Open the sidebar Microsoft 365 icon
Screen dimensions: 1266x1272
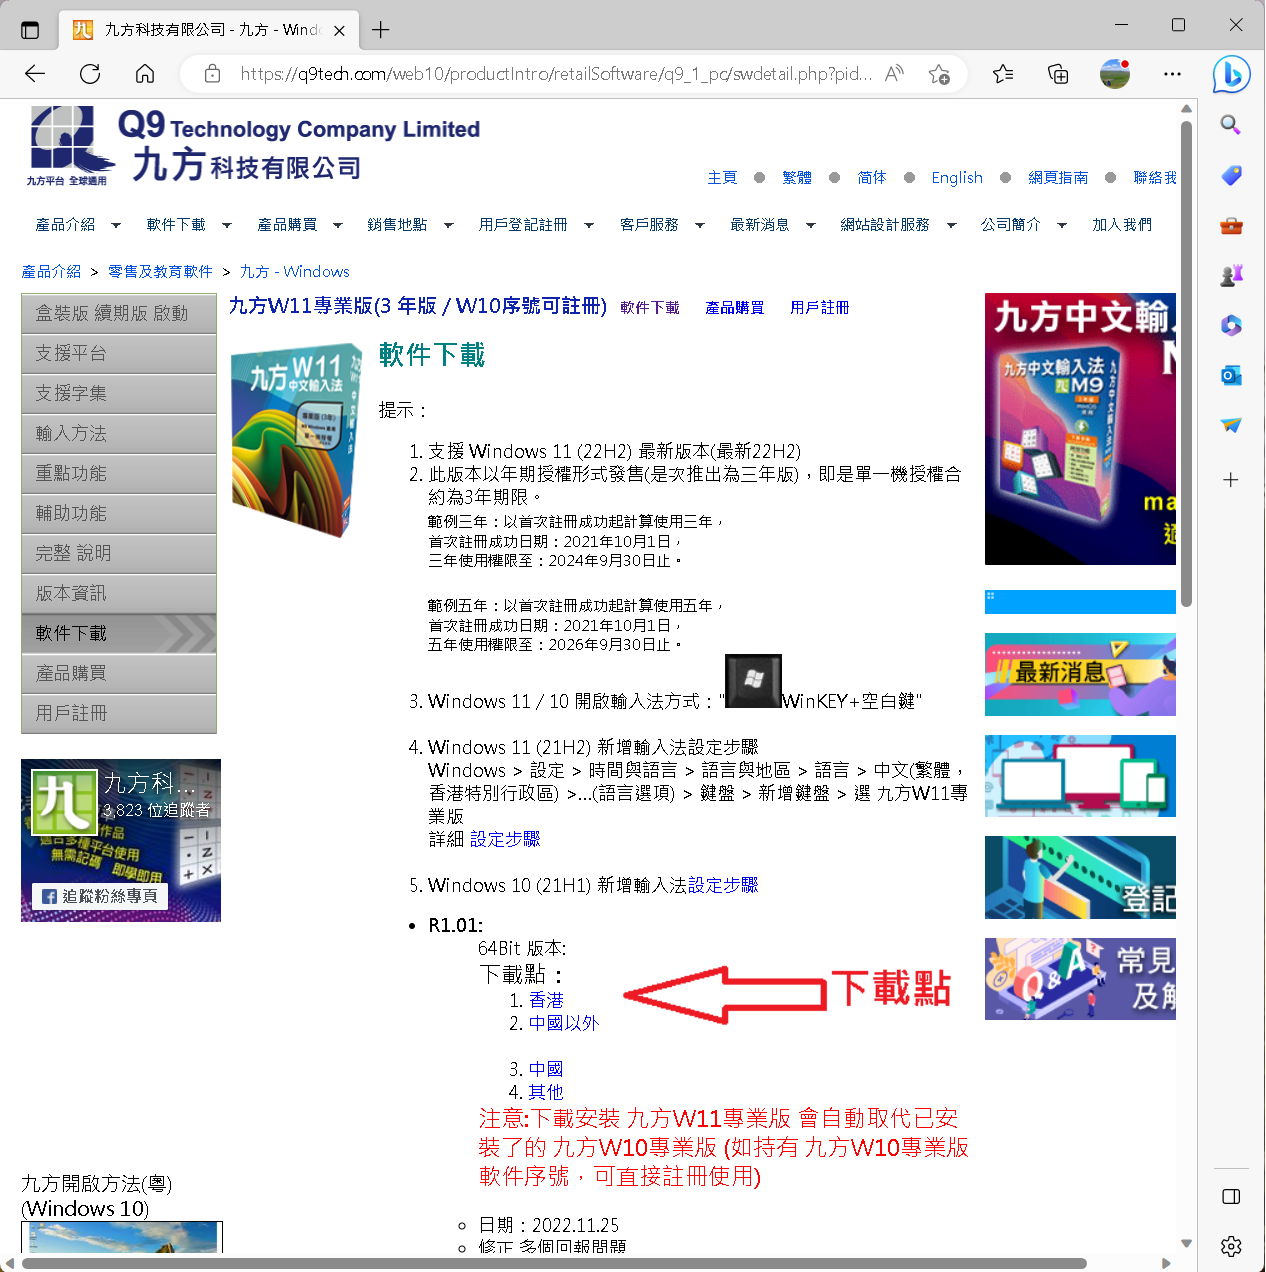coord(1231,325)
